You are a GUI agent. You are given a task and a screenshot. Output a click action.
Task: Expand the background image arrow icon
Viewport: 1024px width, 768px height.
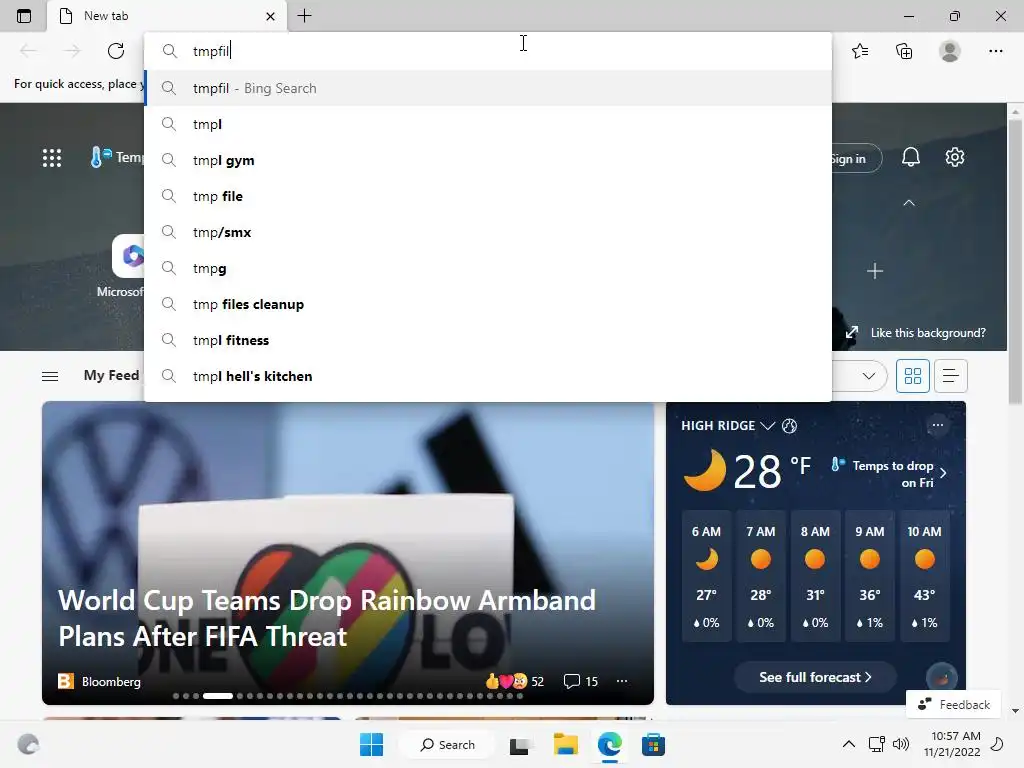852,333
